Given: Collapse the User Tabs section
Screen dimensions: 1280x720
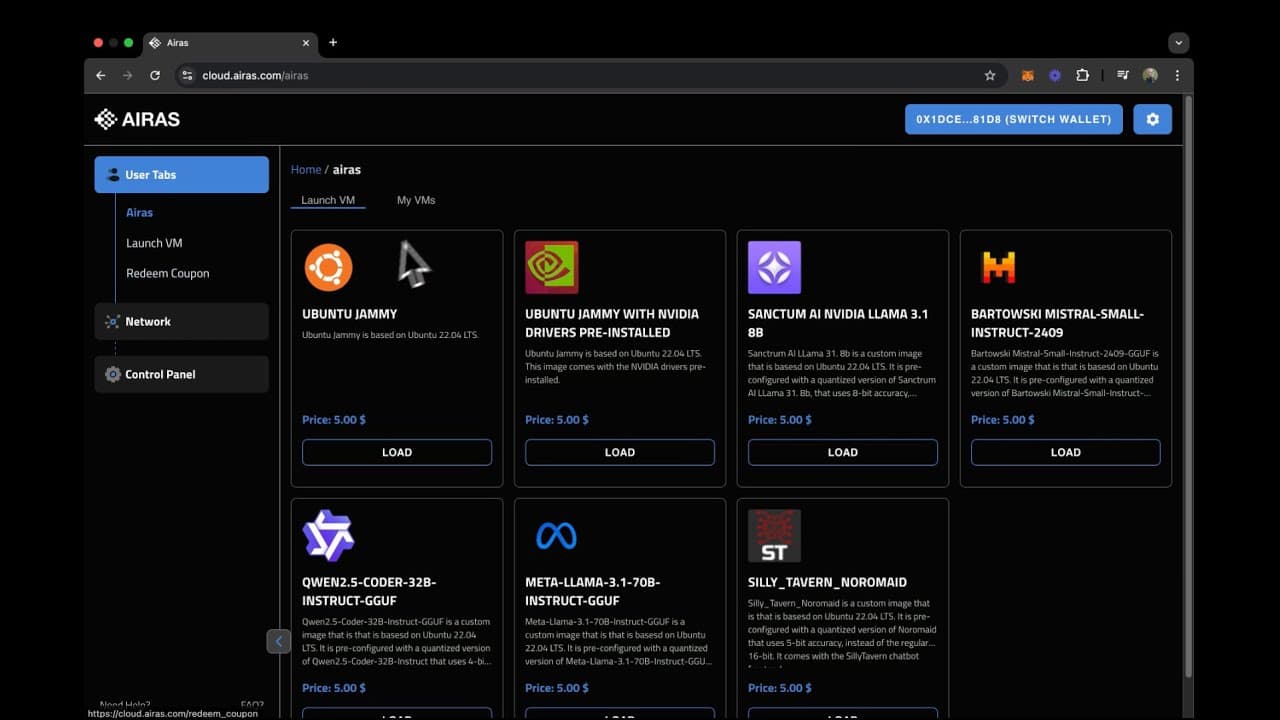Looking at the screenshot, I should (x=182, y=175).
